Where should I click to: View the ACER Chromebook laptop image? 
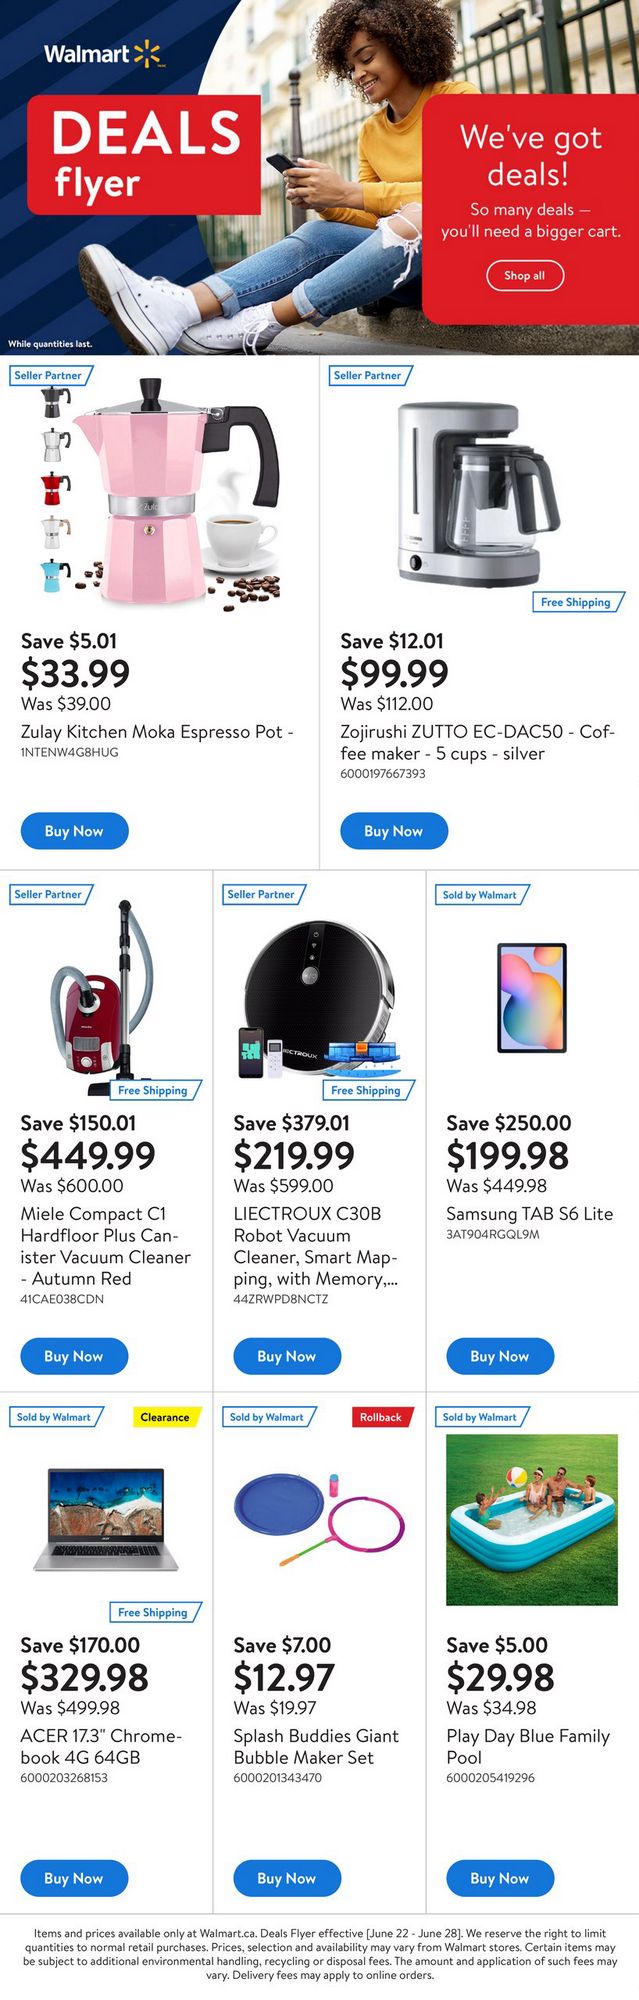(x=106, y=1520)
